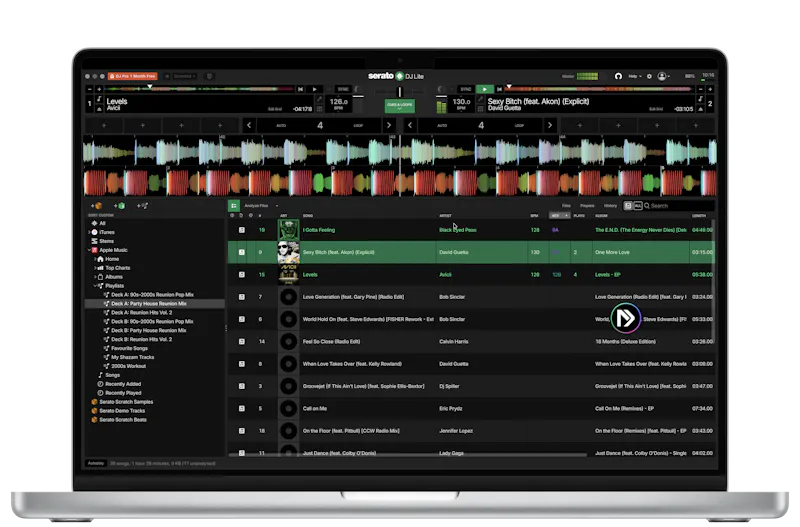Viewport: 800px width, 527px height.
Task: Select the 'Call on Me' track row
Action: (470, 409)
